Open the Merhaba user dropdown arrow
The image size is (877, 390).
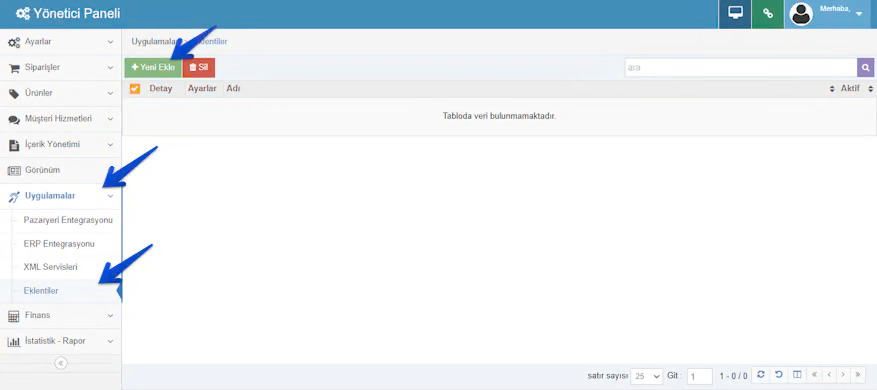[859, 15]
